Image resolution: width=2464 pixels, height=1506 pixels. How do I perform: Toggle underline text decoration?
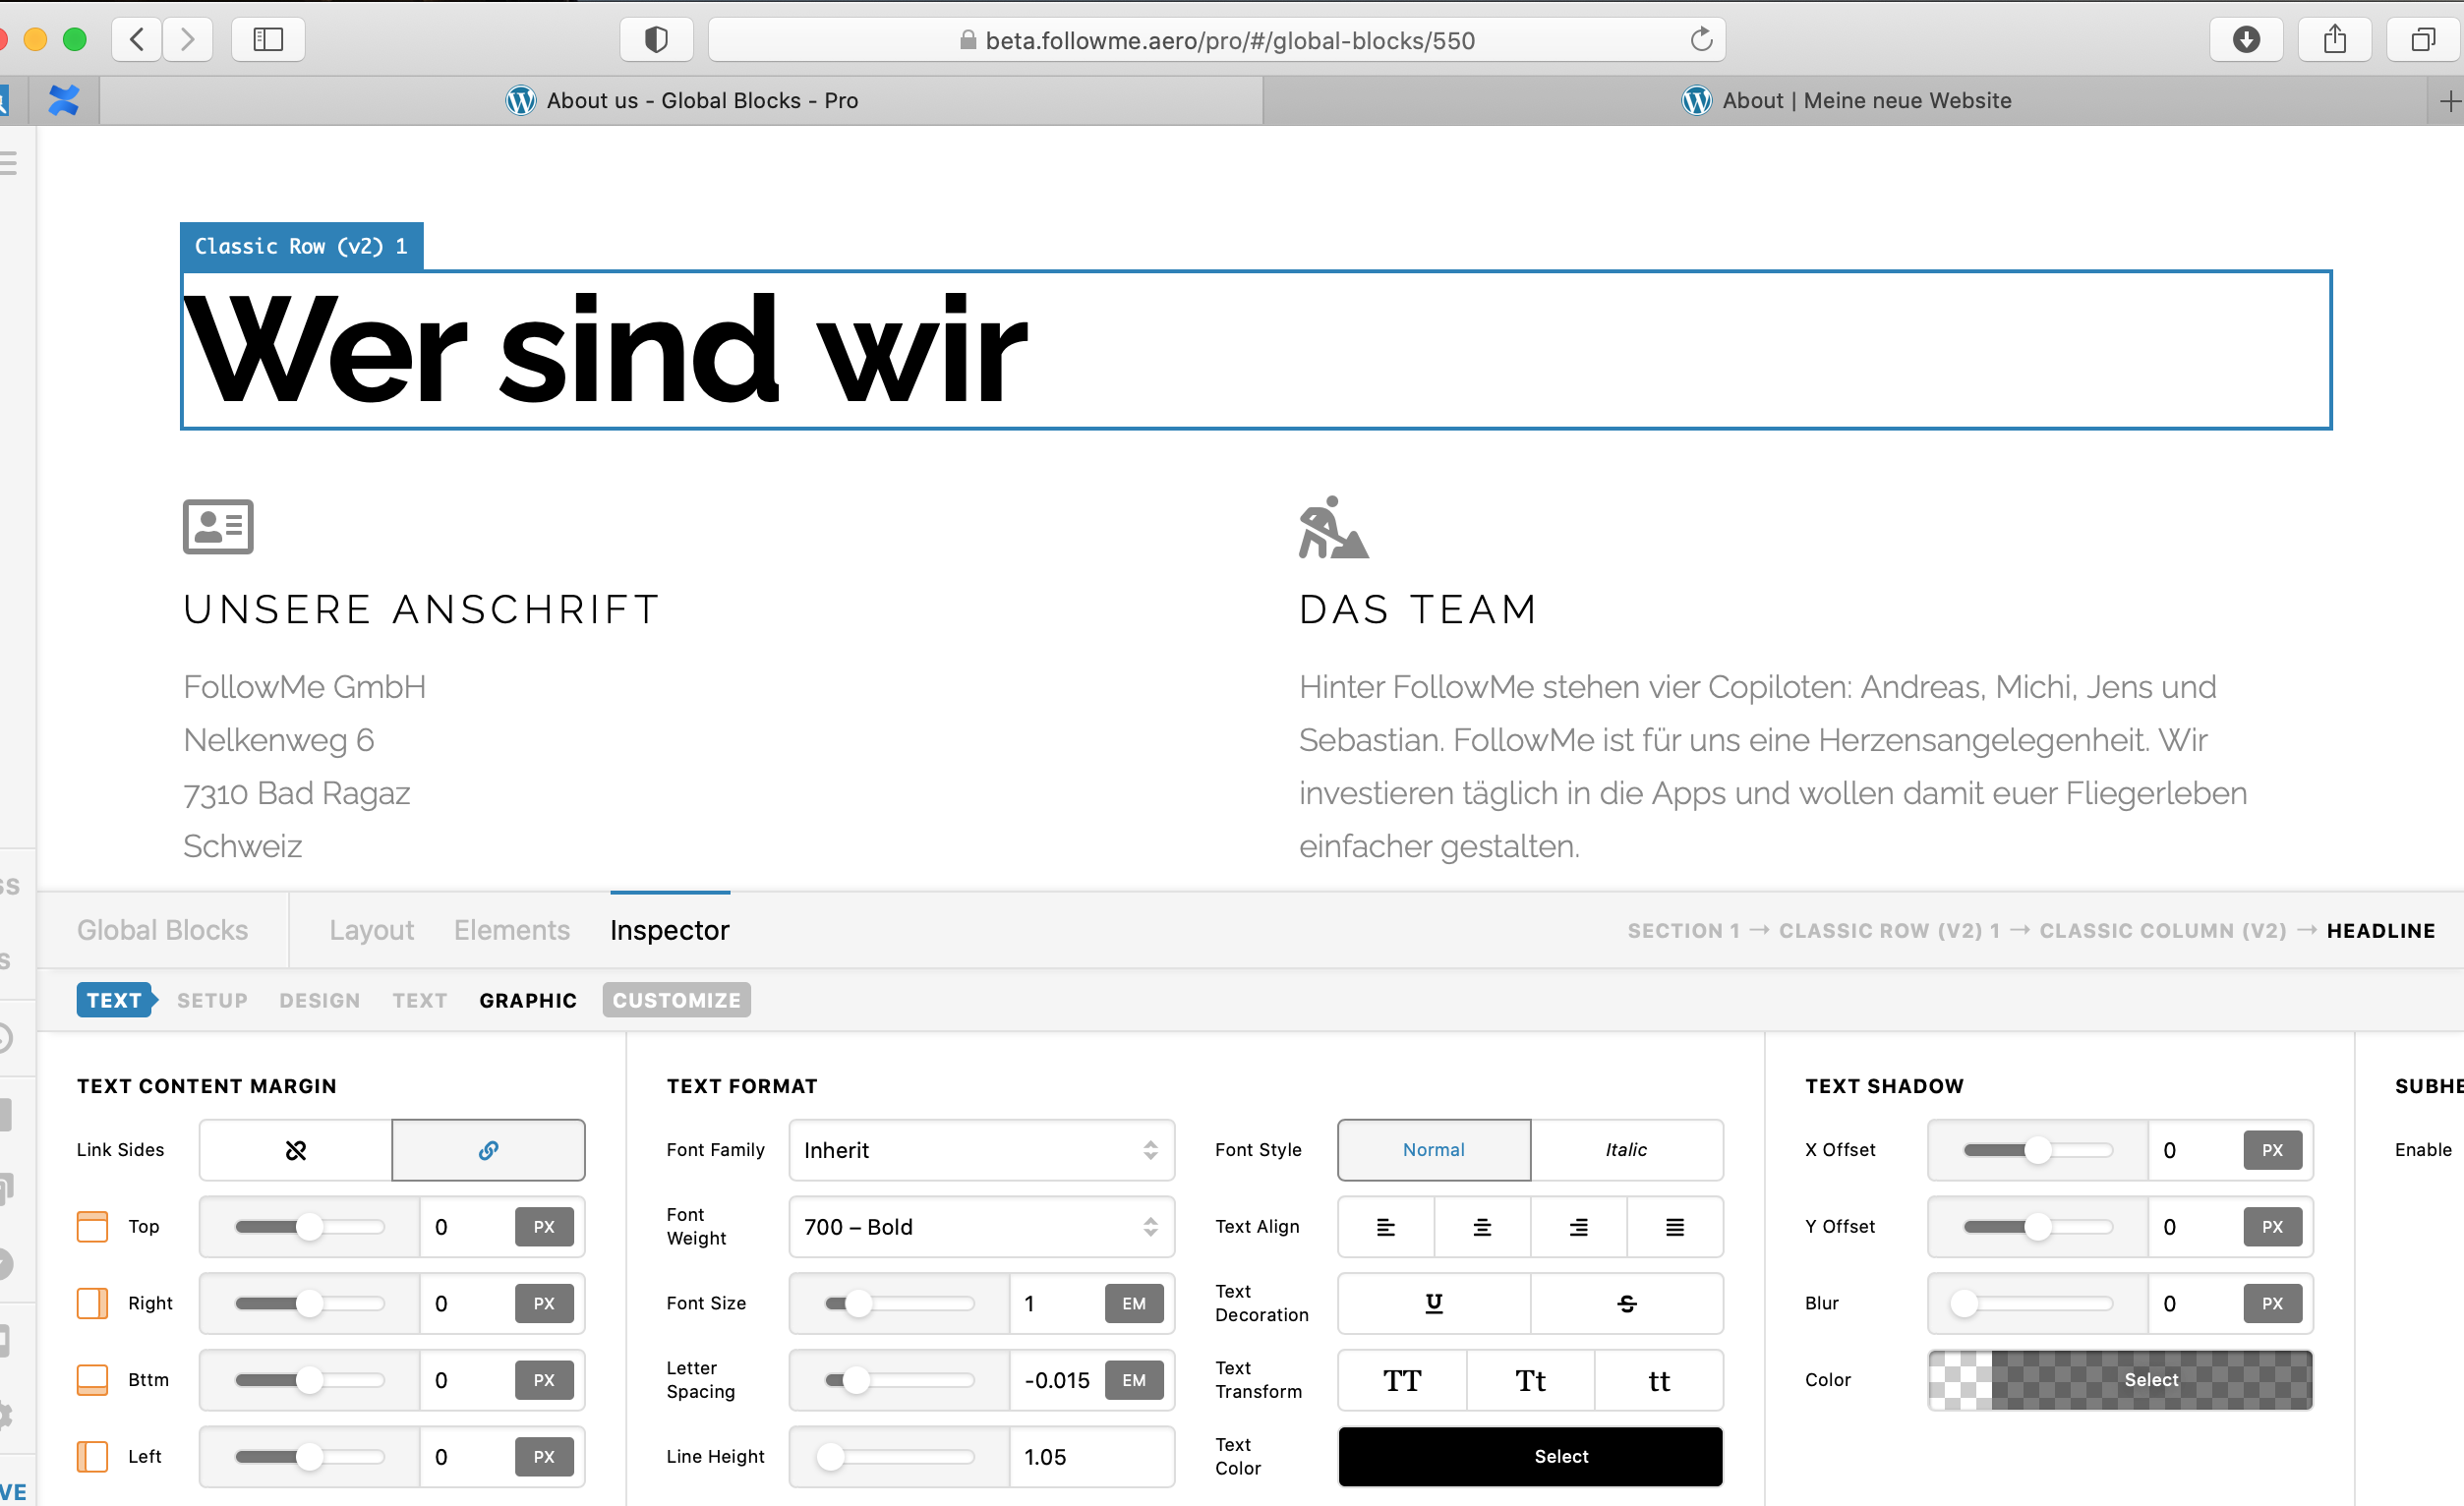[x=1434, y=1303]
